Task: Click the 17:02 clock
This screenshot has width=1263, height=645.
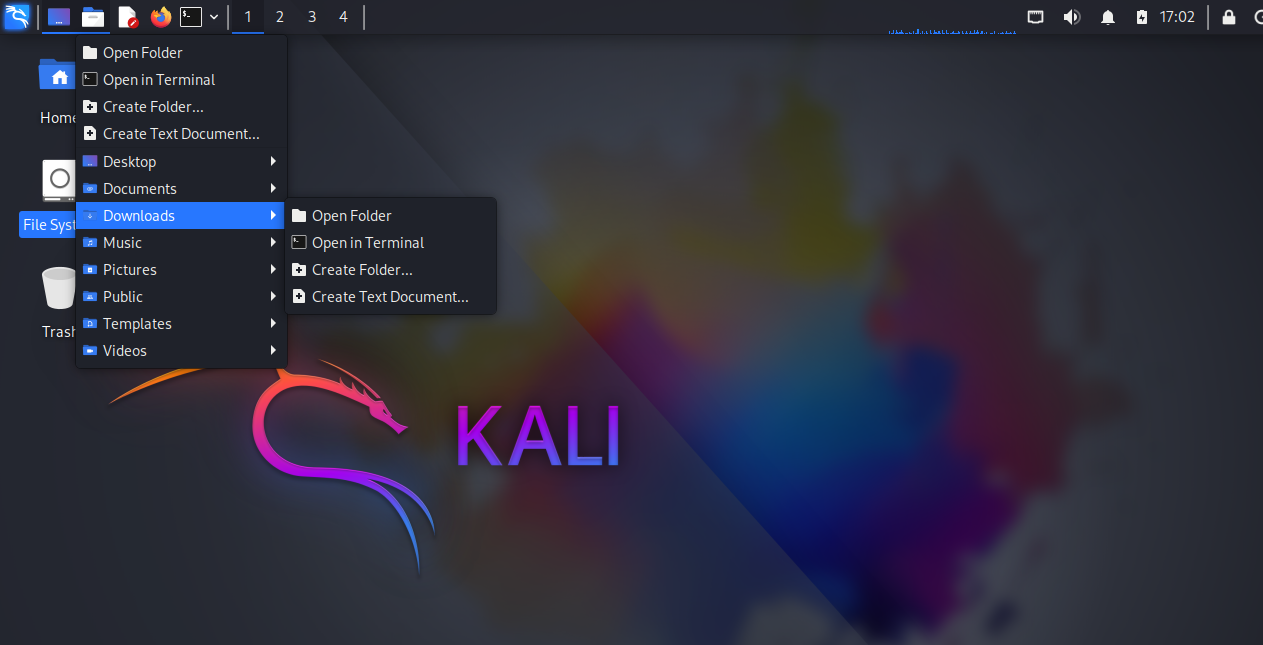Action: [x=1176, y=17]
